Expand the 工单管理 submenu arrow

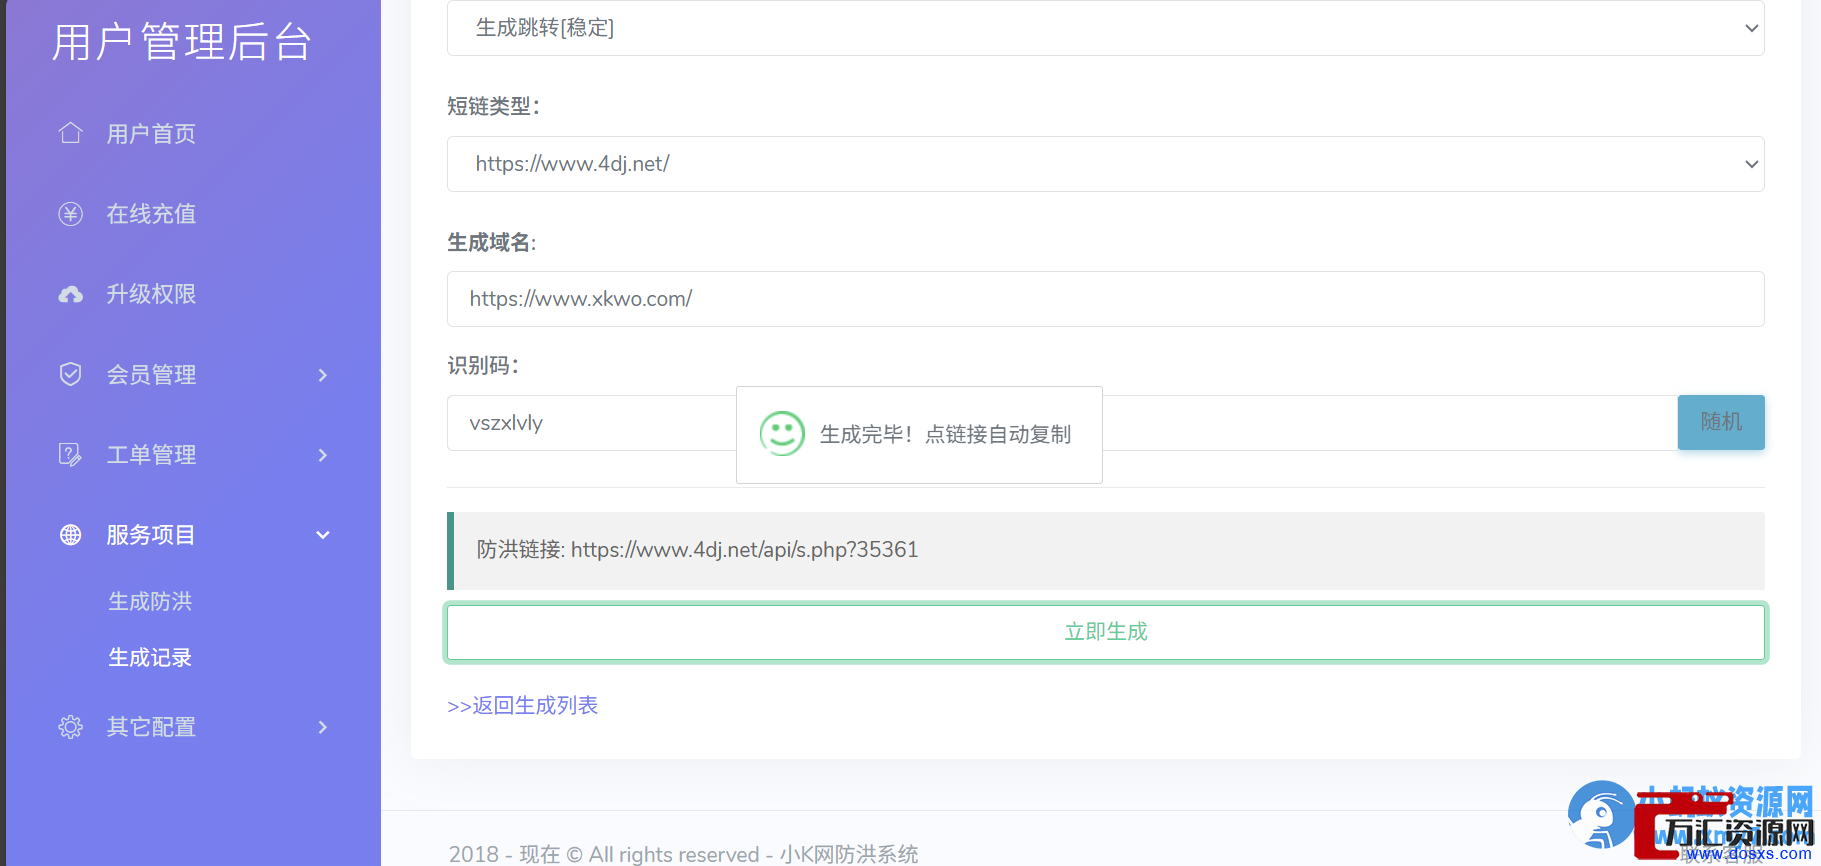(x=322, y=455)
